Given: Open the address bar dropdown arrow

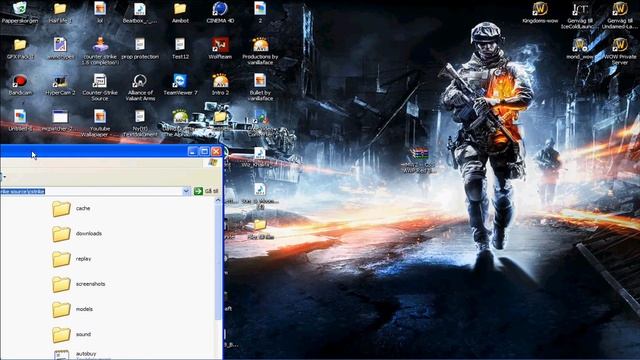Looking at the screenshot, I should pos(186,191).
